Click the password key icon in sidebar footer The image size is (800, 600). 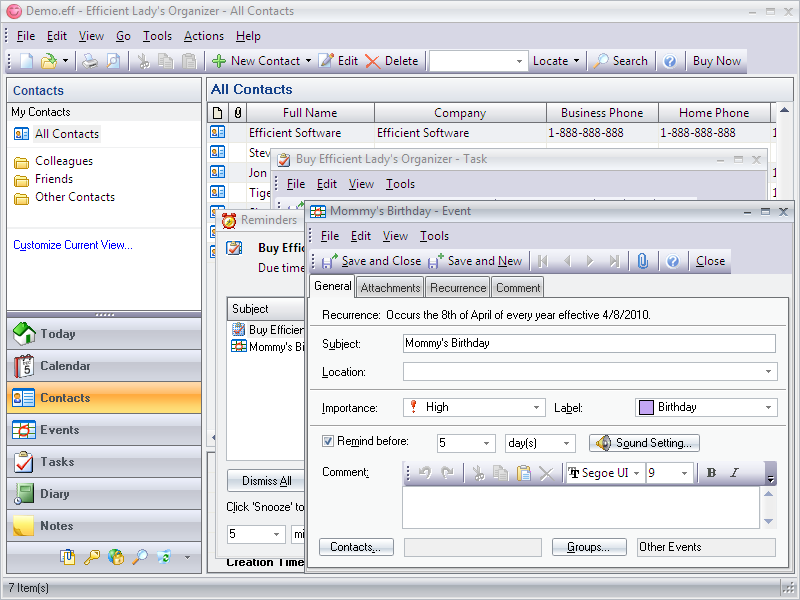point(92,557)
